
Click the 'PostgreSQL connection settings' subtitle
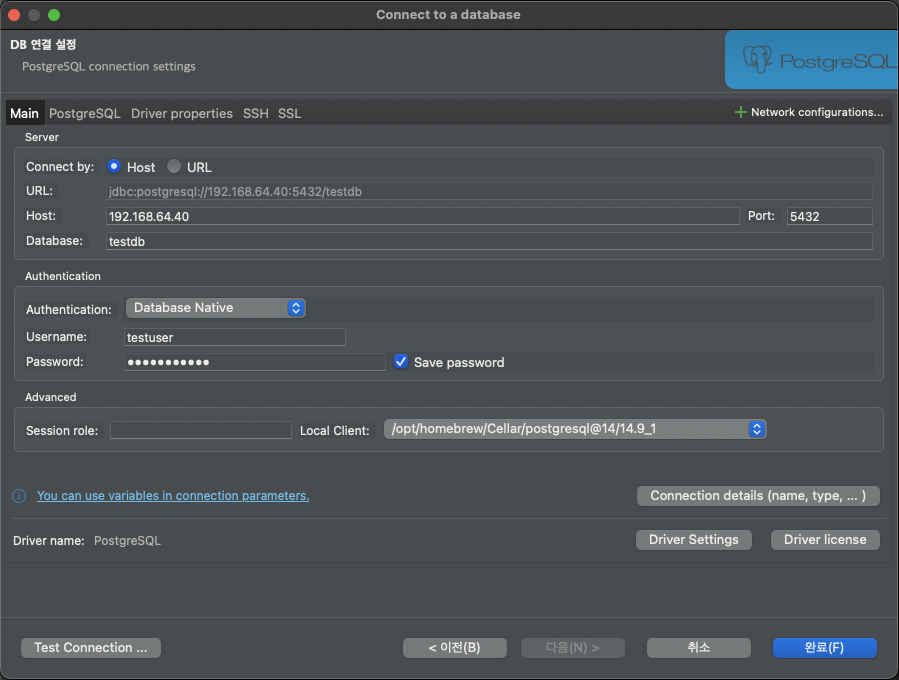[x=109, y=67]
